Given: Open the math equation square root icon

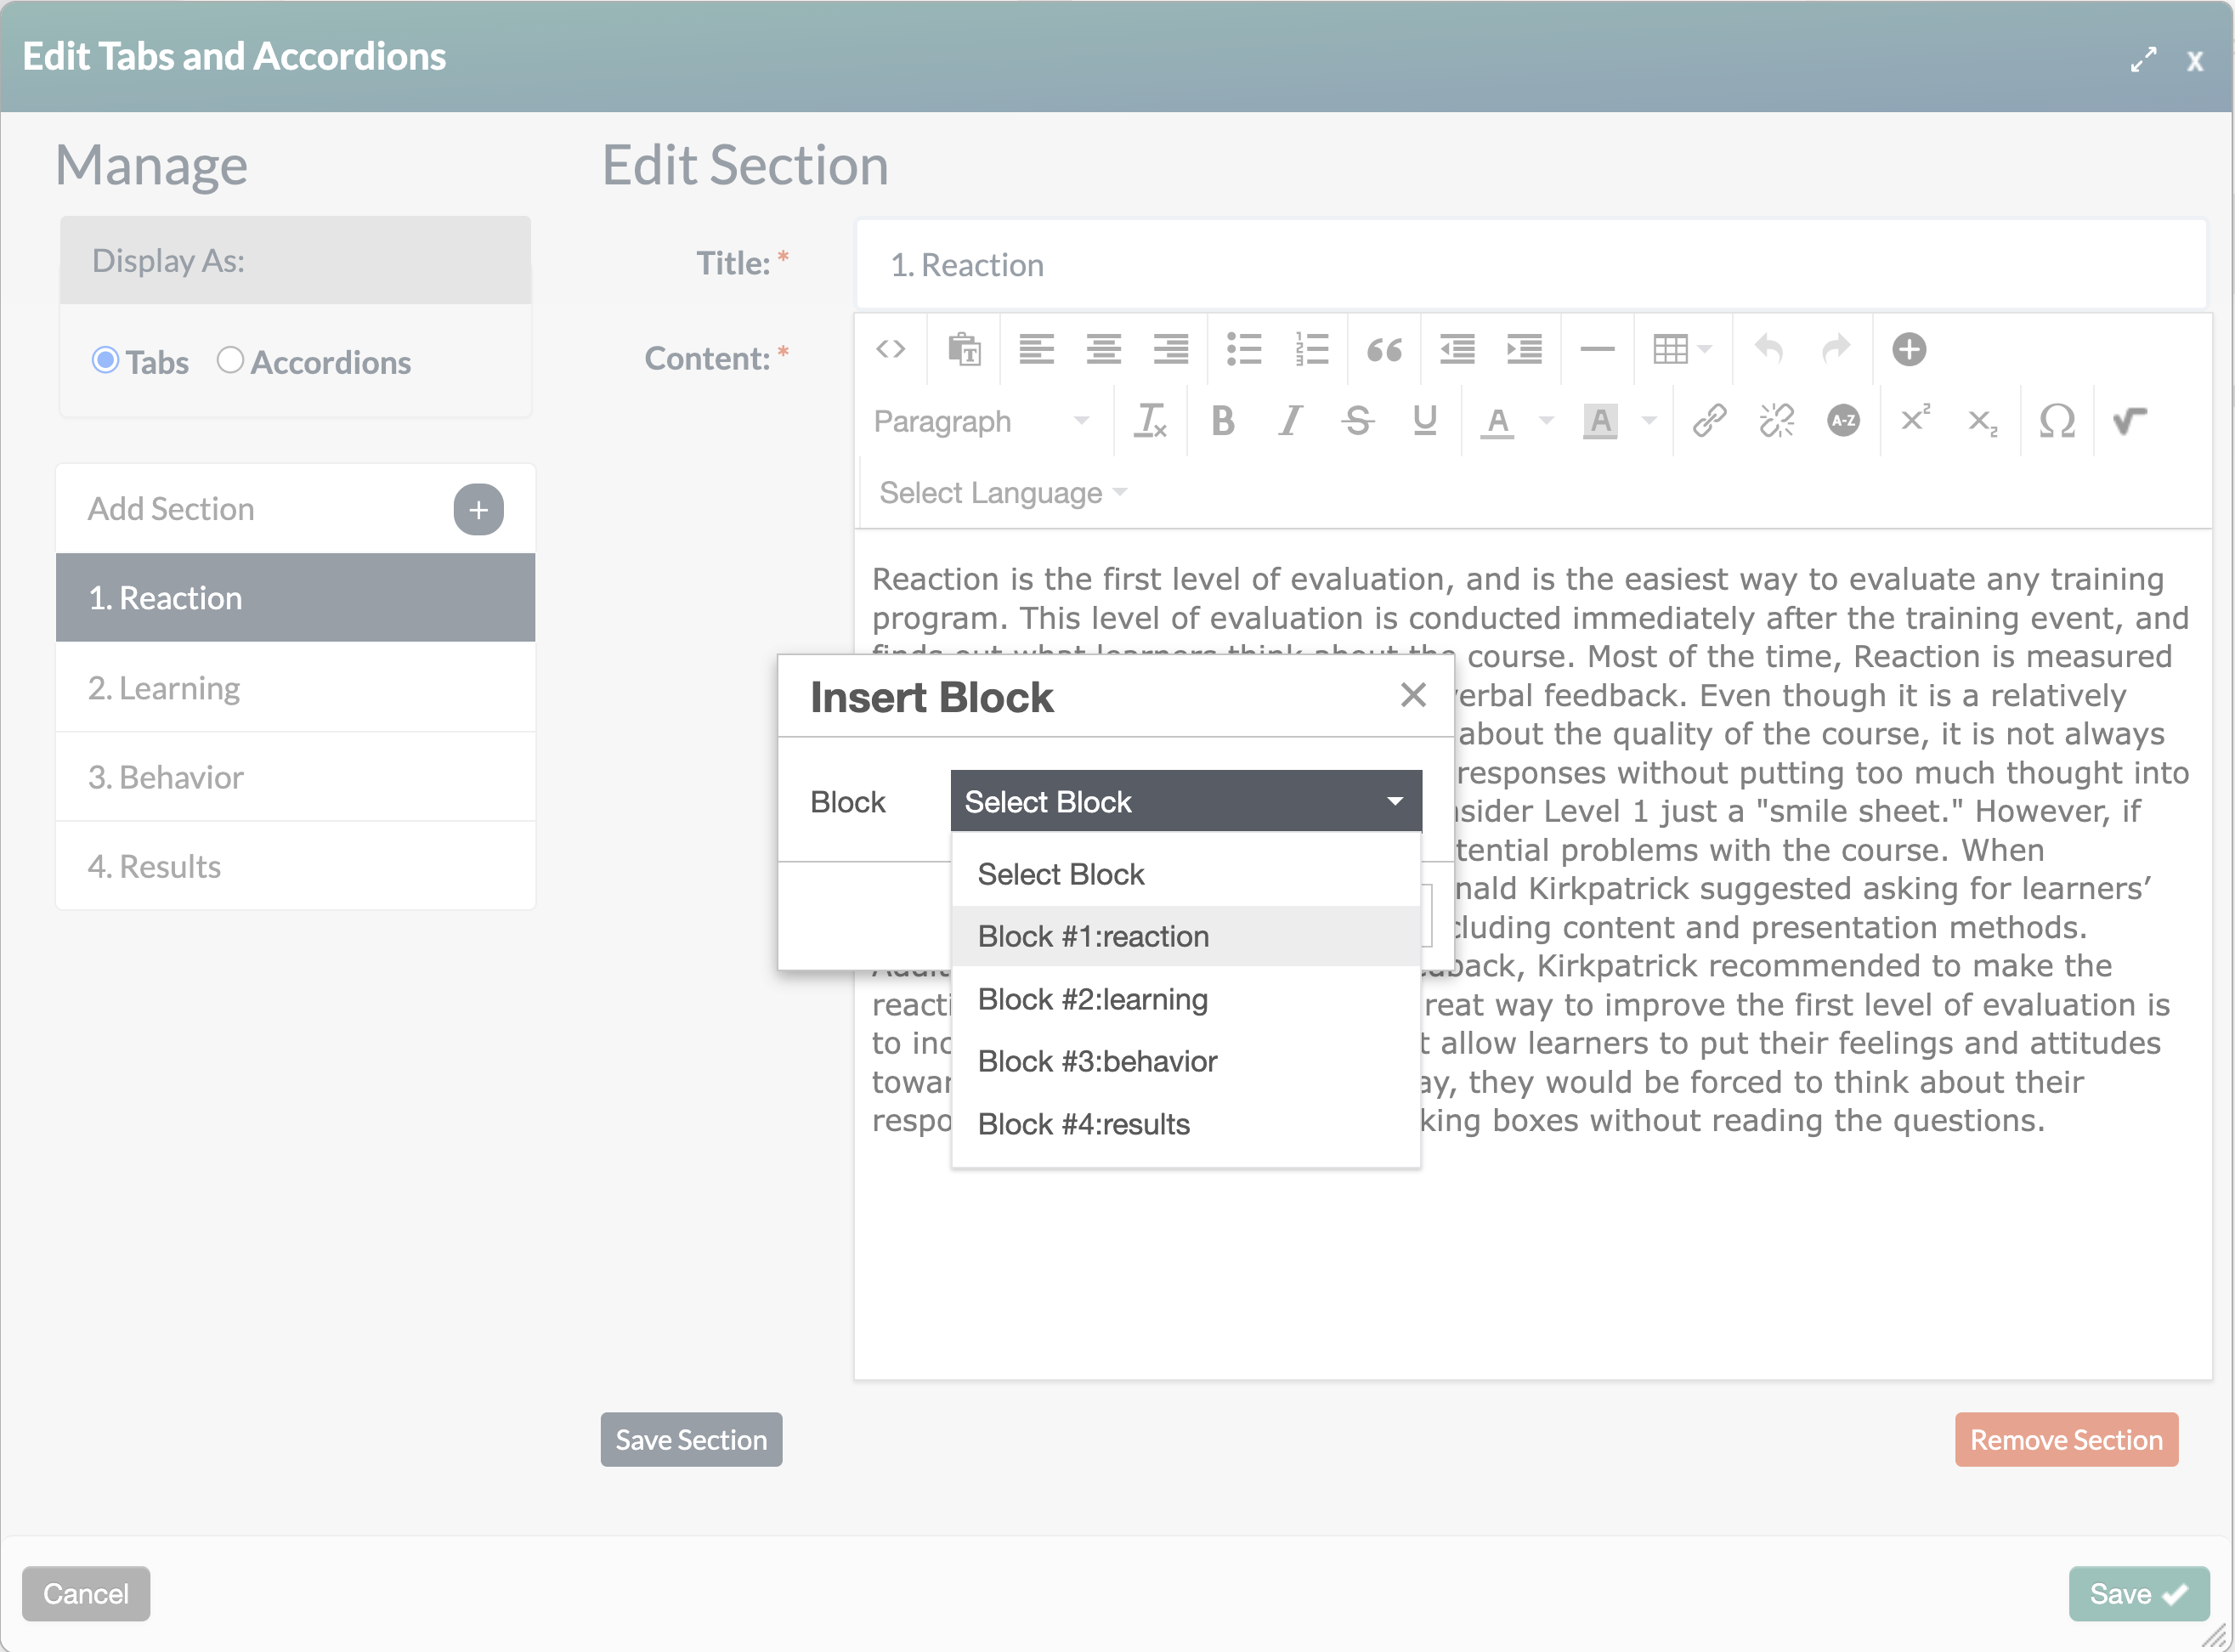Looking at the screenshot, I should pyautogui.click(x=2130, y=421).
